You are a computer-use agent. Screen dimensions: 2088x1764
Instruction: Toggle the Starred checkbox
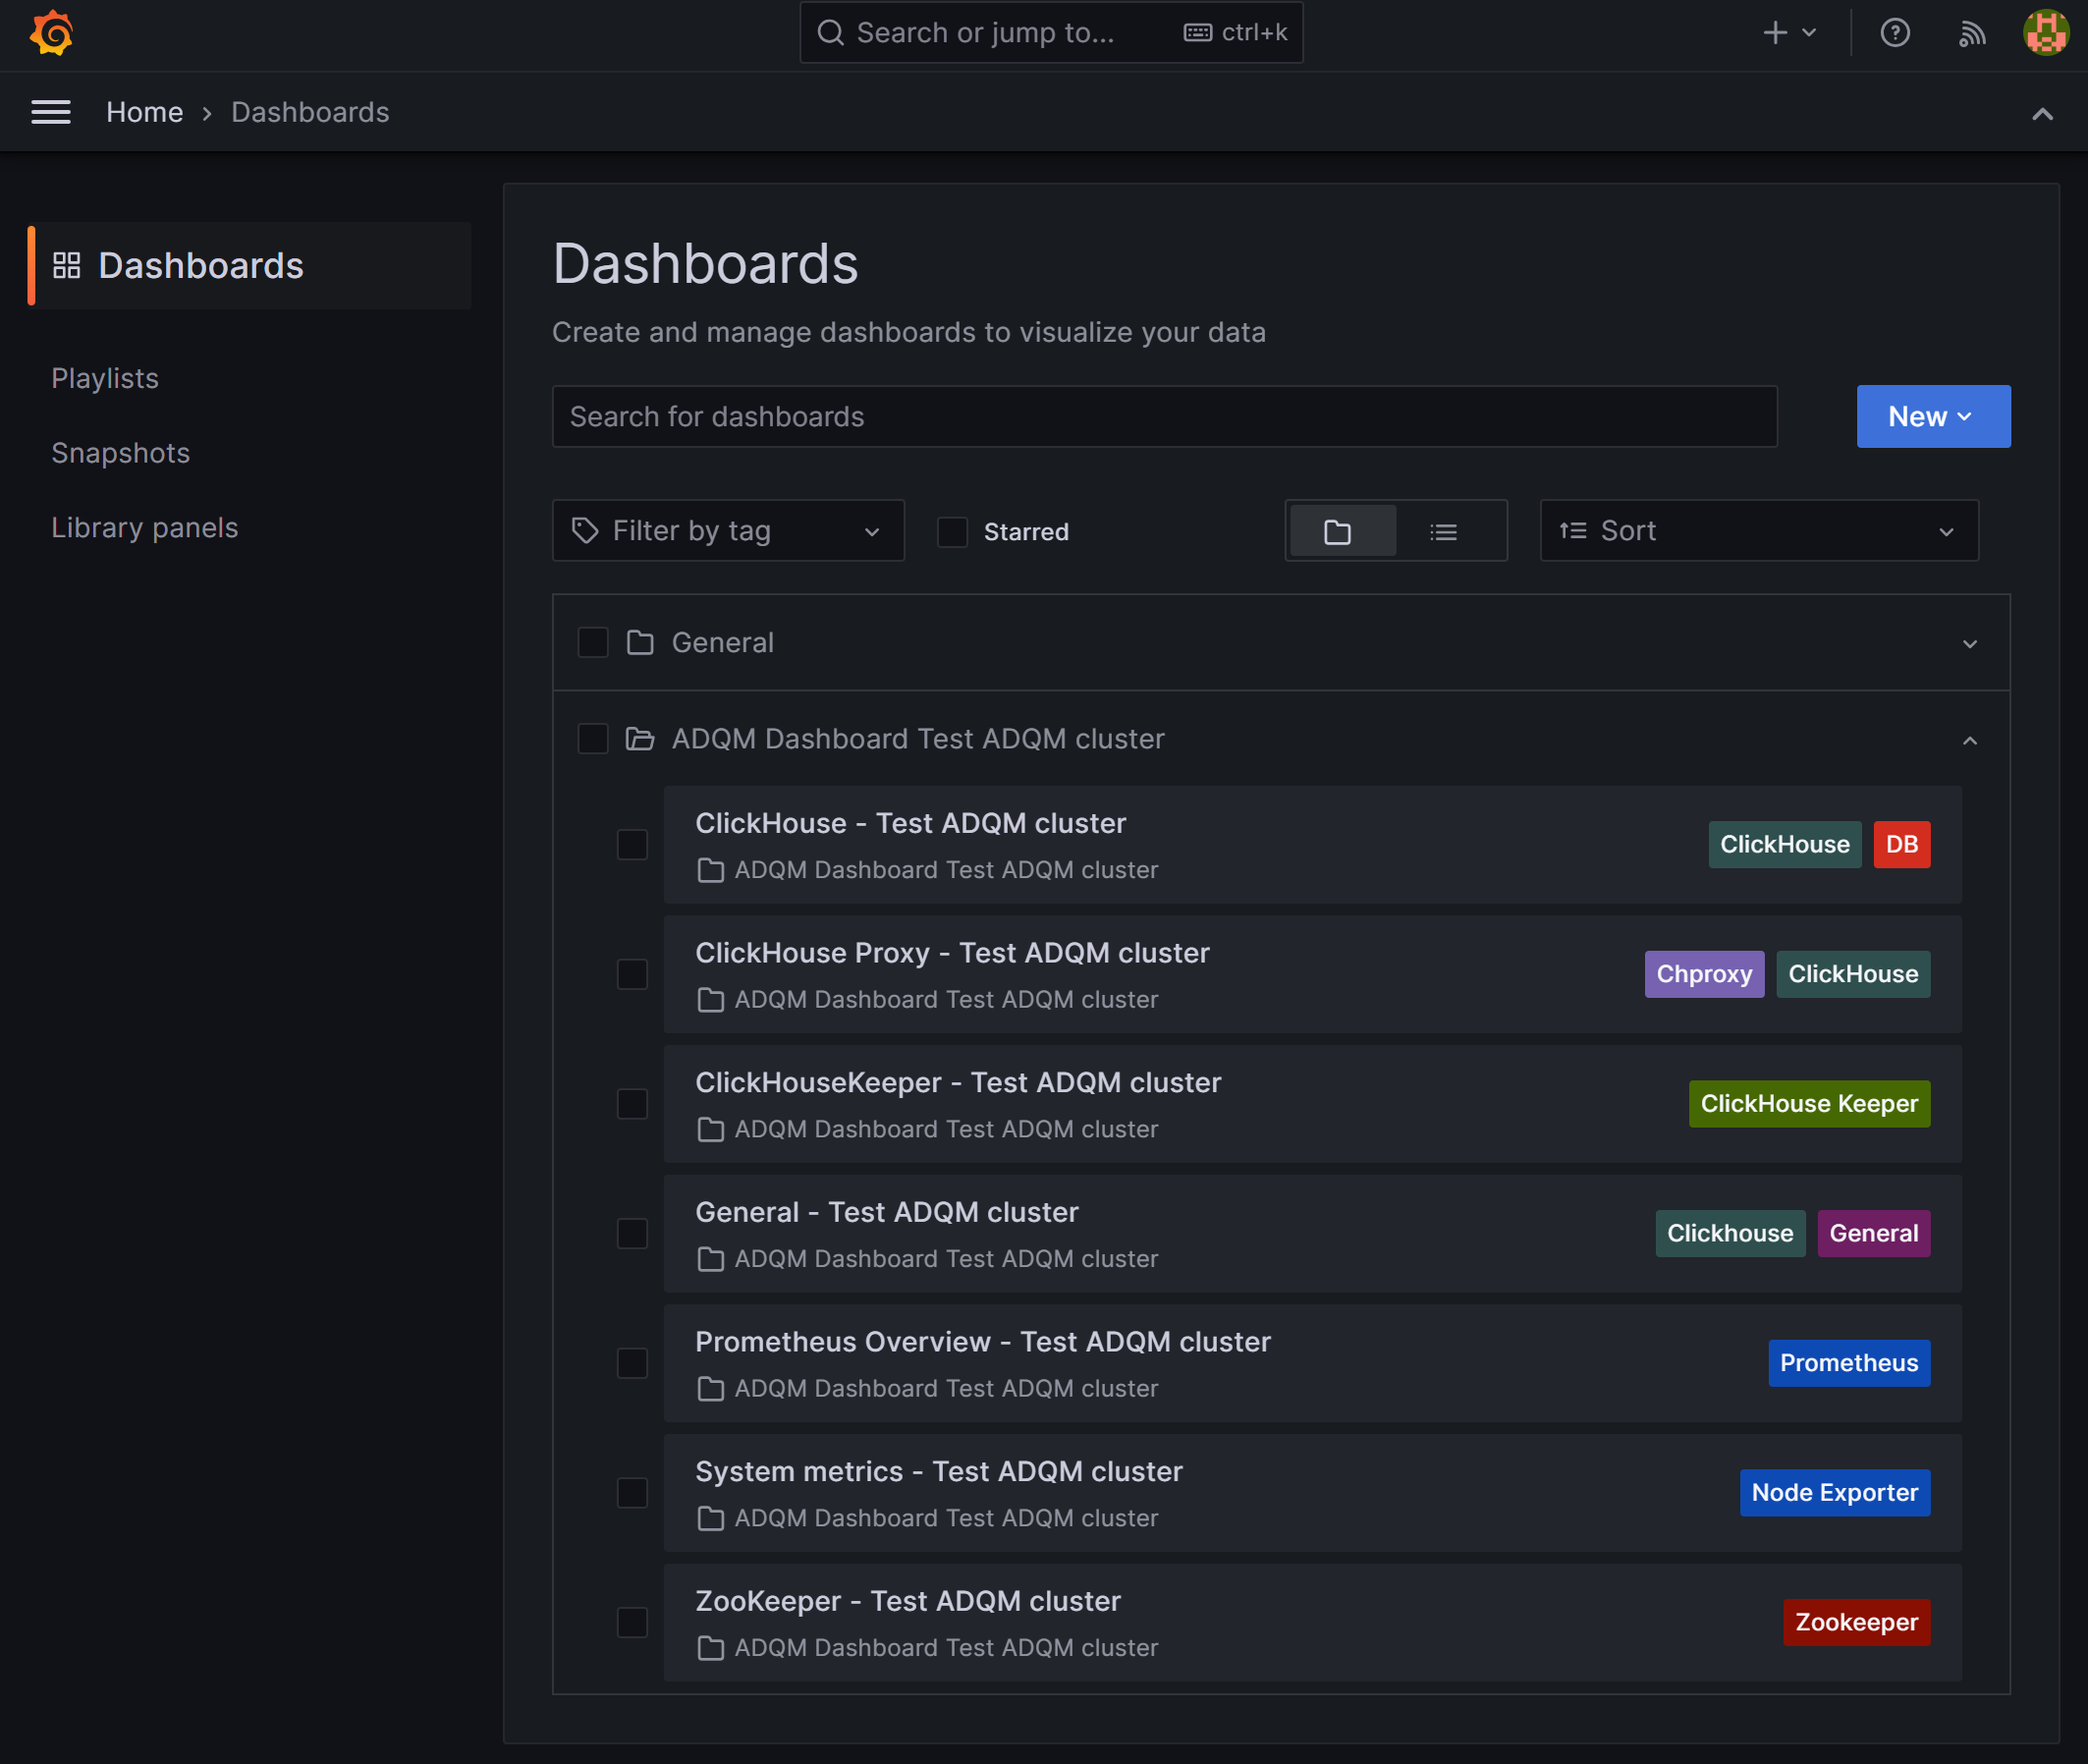pos(953,532)
